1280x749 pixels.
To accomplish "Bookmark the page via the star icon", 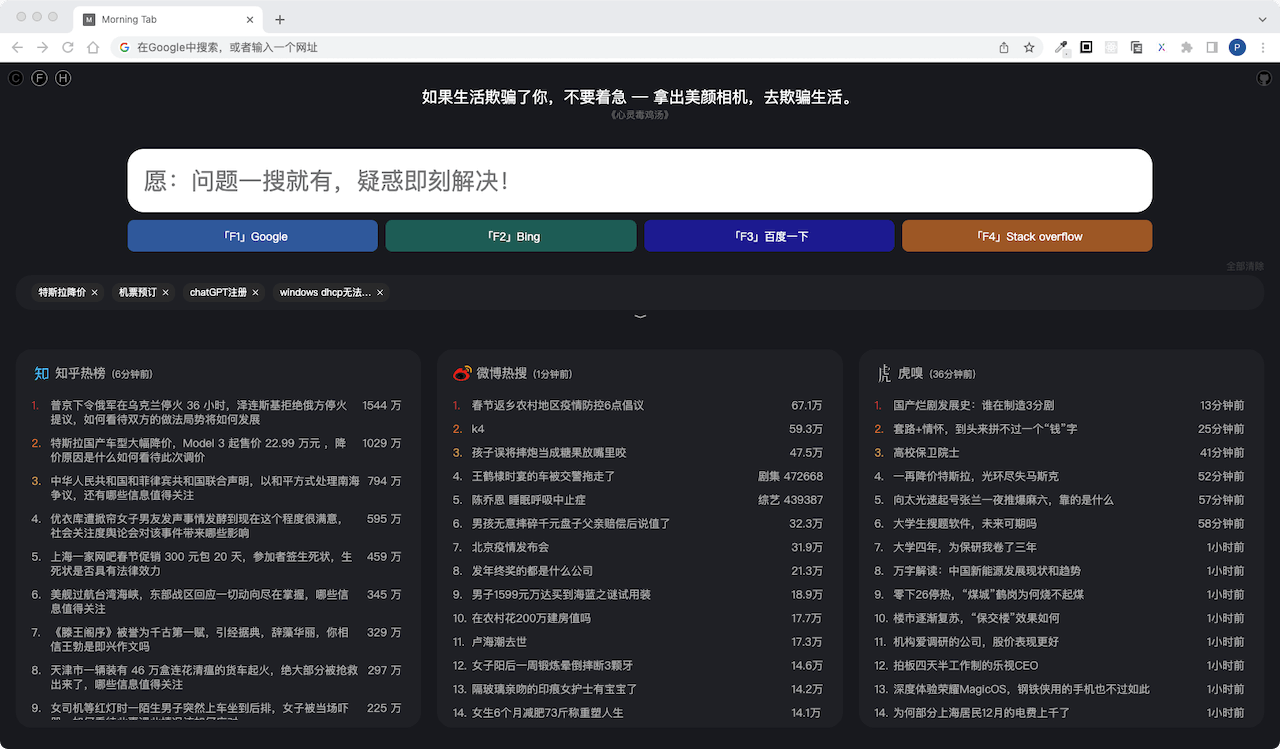I will 1029,47.
